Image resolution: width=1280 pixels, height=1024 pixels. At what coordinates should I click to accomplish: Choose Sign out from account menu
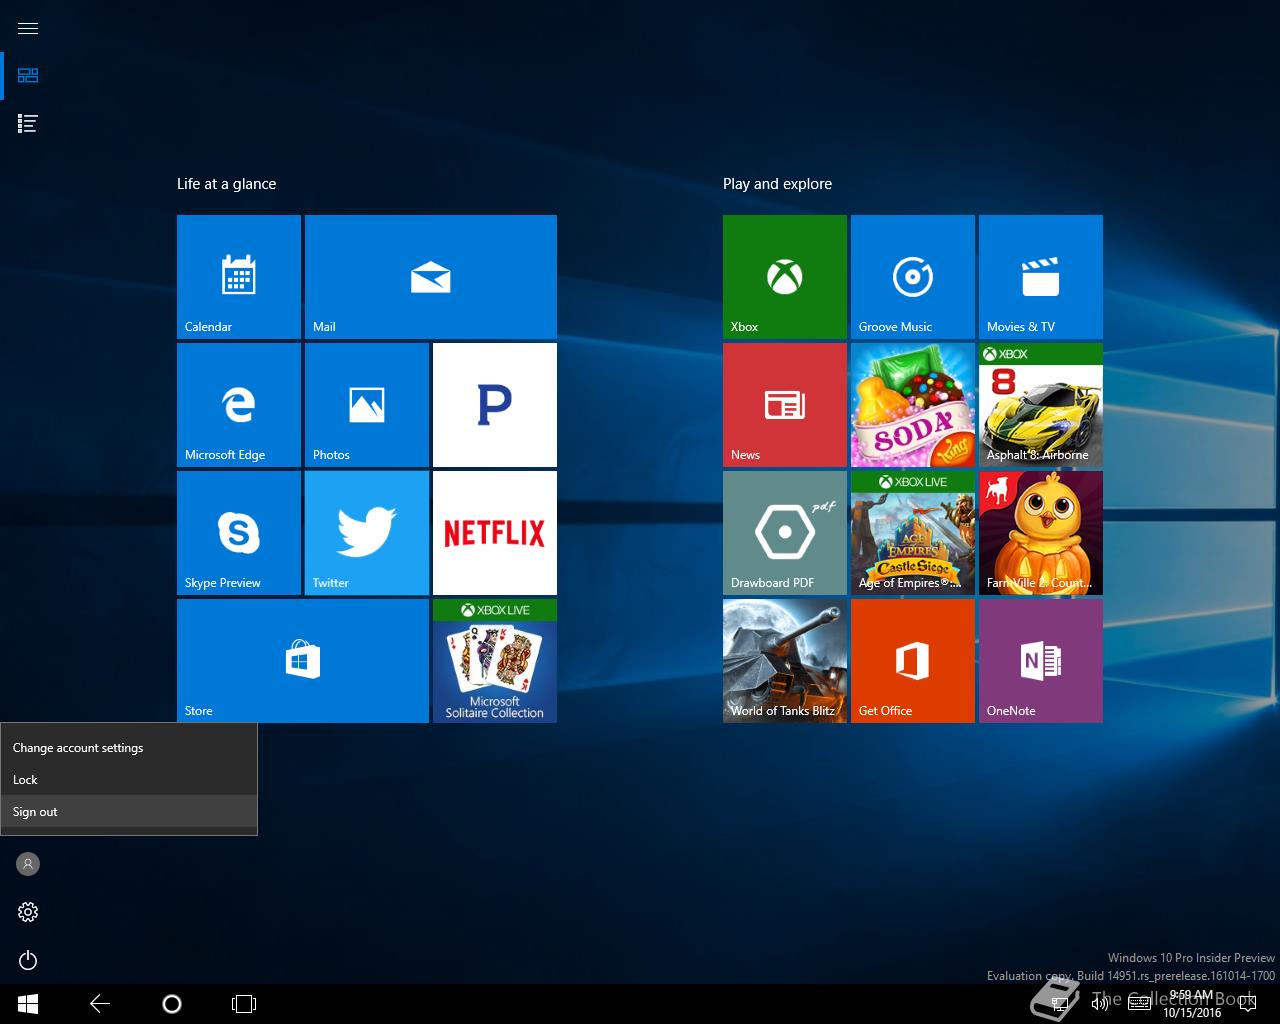[x=129, y=812]
